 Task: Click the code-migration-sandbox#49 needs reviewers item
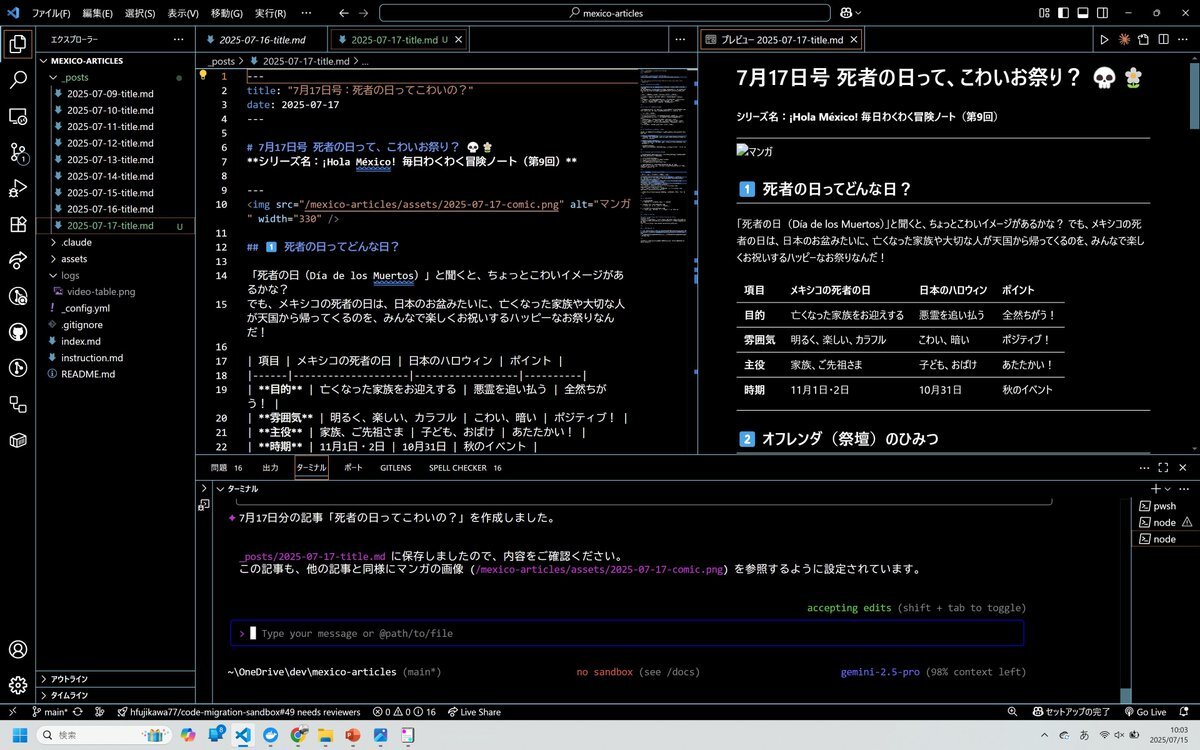(x=240, y=712)
